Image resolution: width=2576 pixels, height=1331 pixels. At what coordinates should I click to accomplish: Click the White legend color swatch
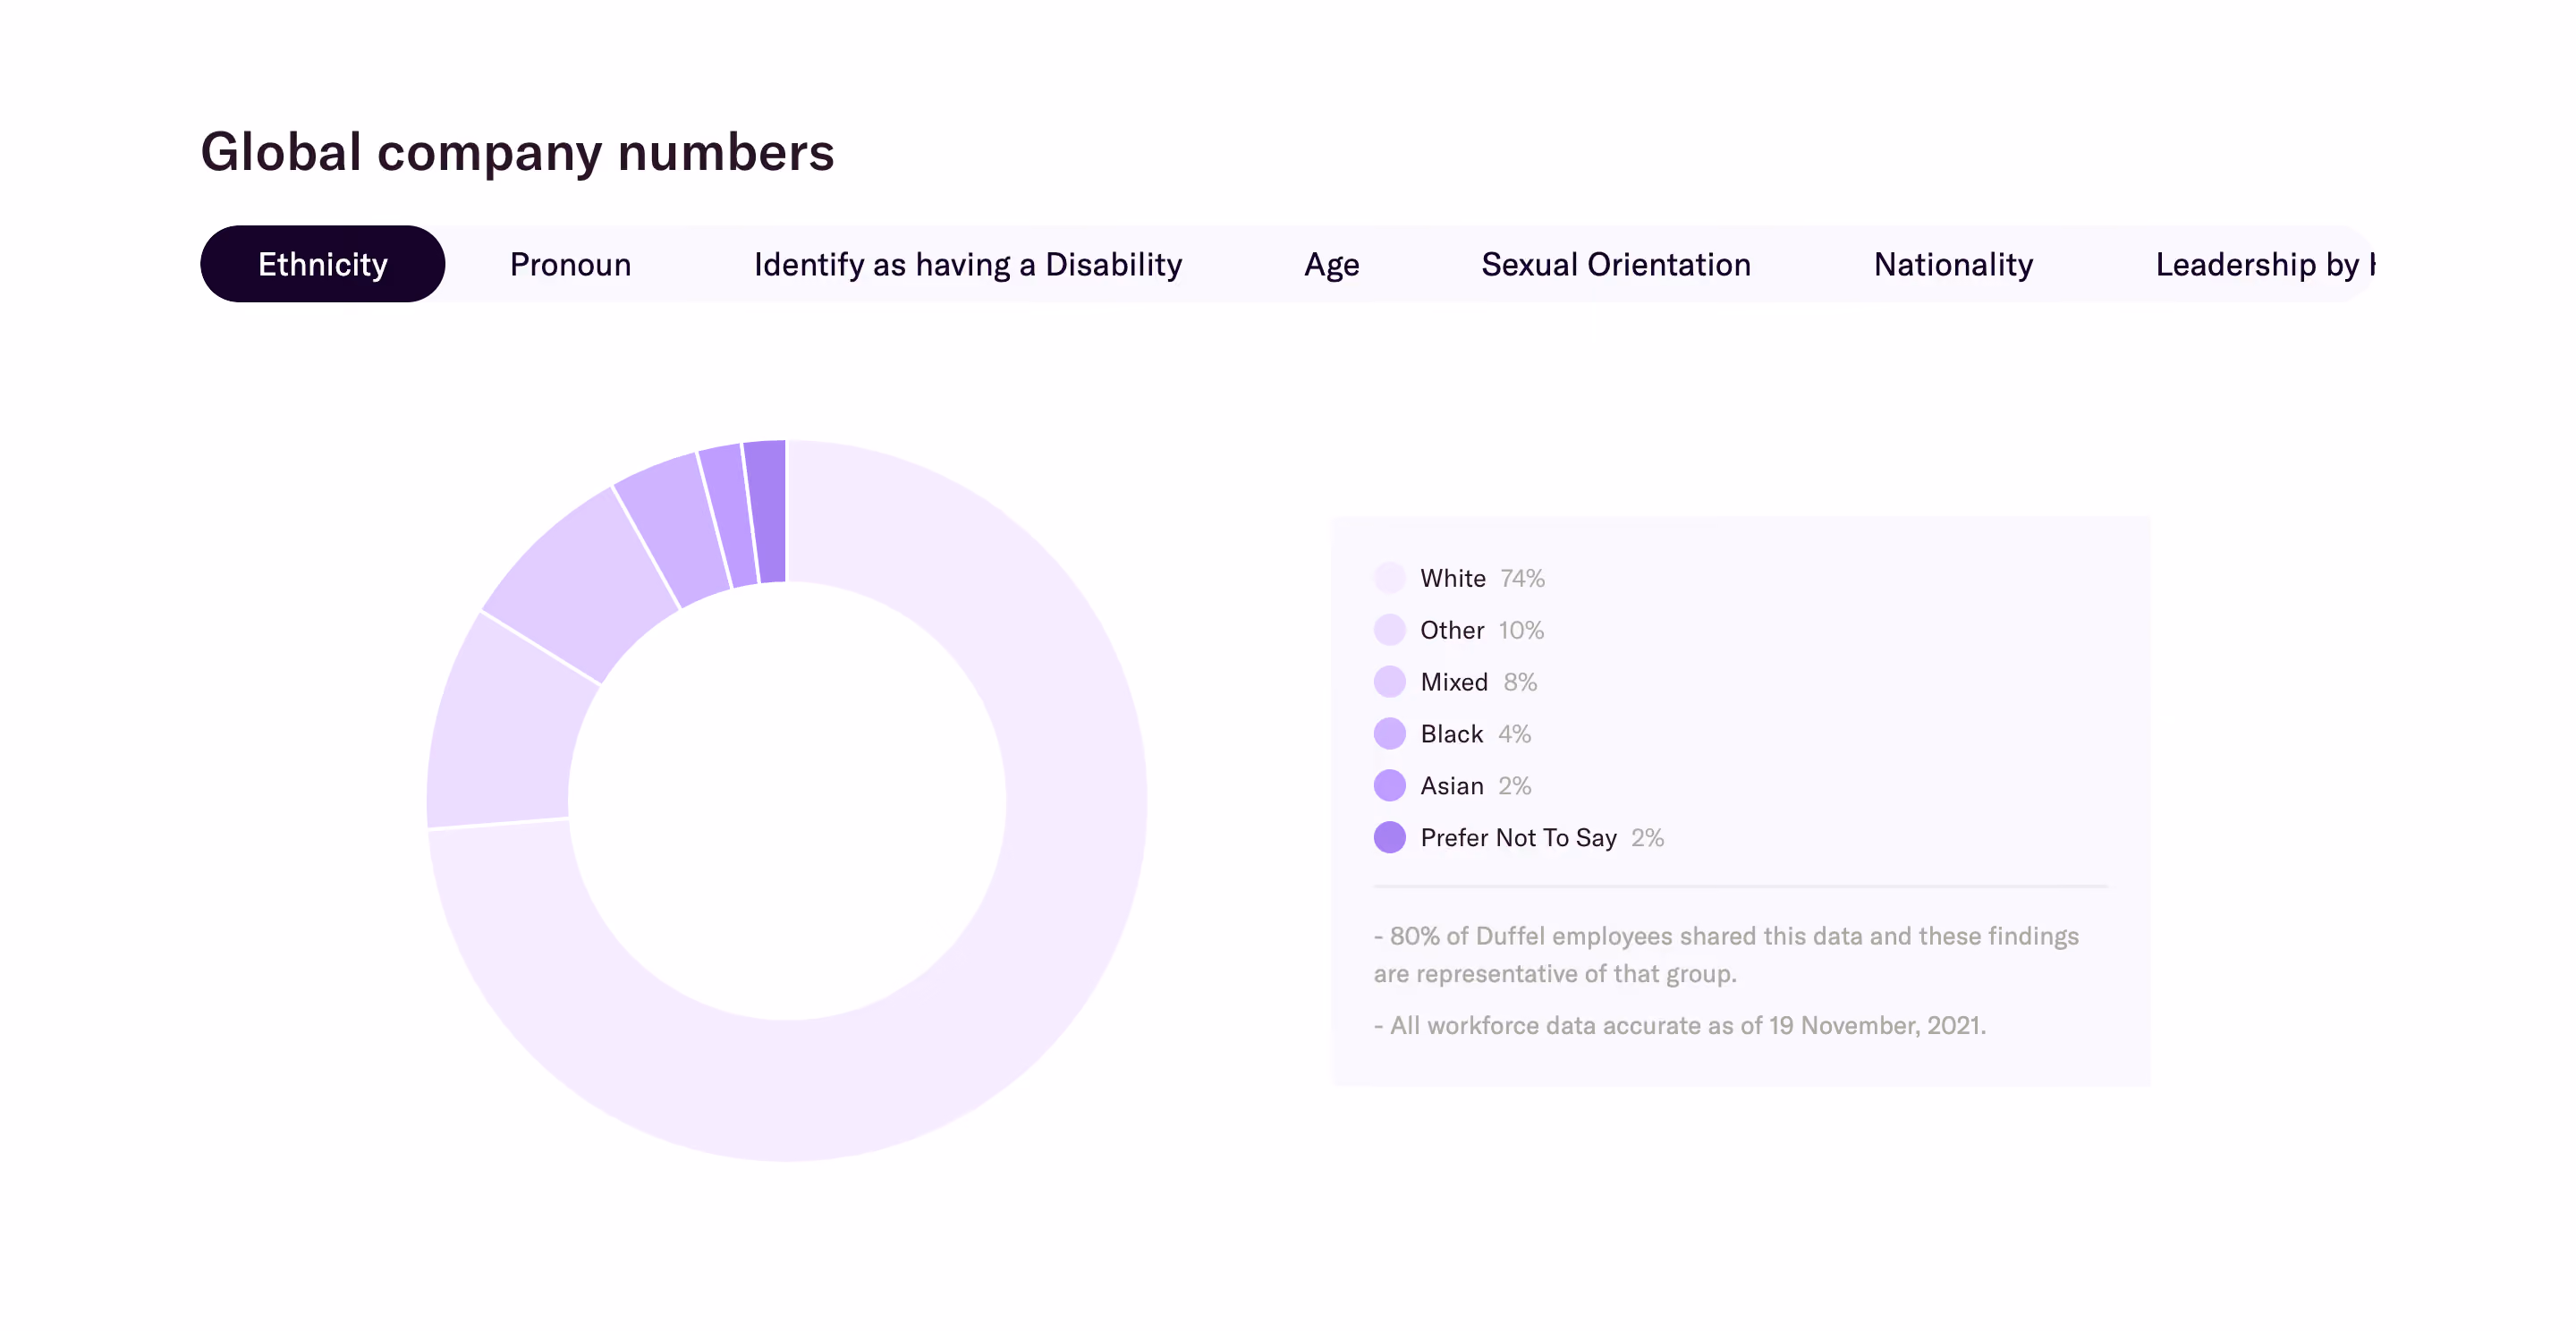pyautogui.click(x=1389, y=578)
